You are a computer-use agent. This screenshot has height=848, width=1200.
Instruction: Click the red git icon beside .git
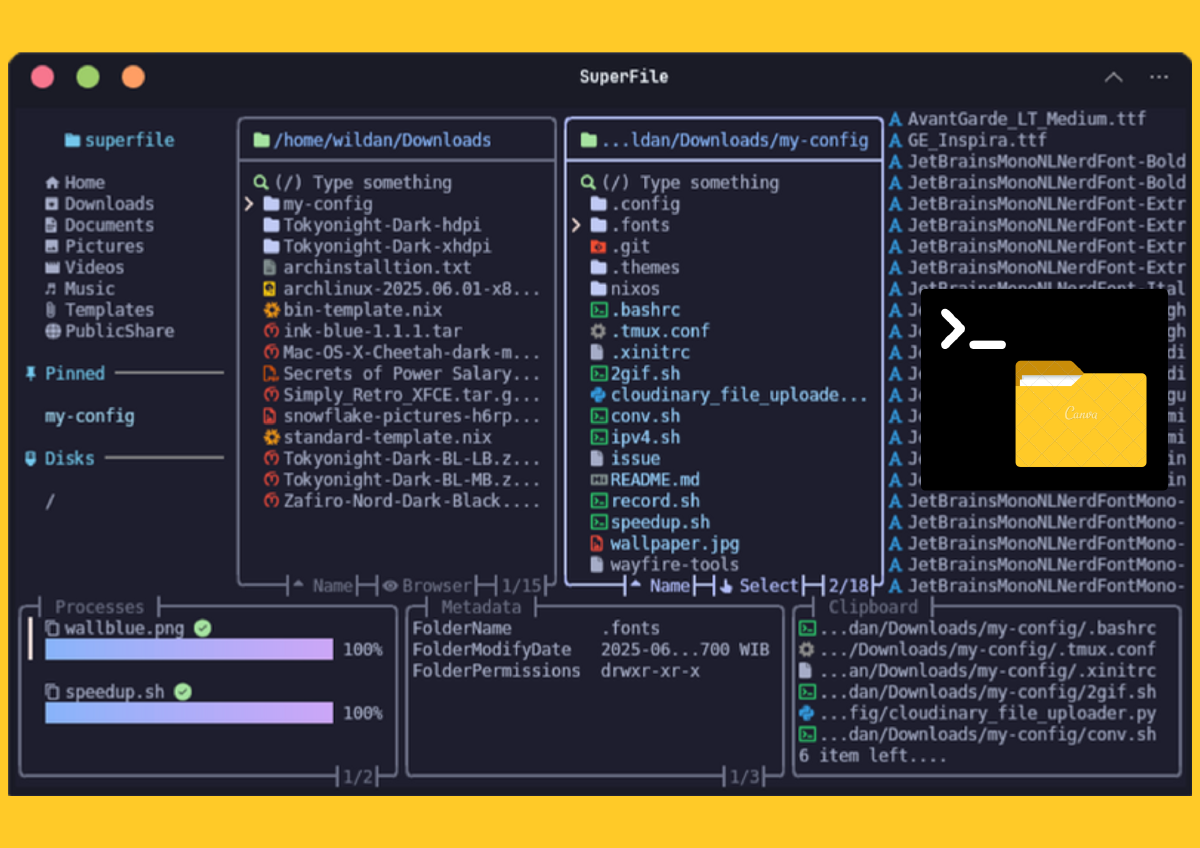click(598, 246)
